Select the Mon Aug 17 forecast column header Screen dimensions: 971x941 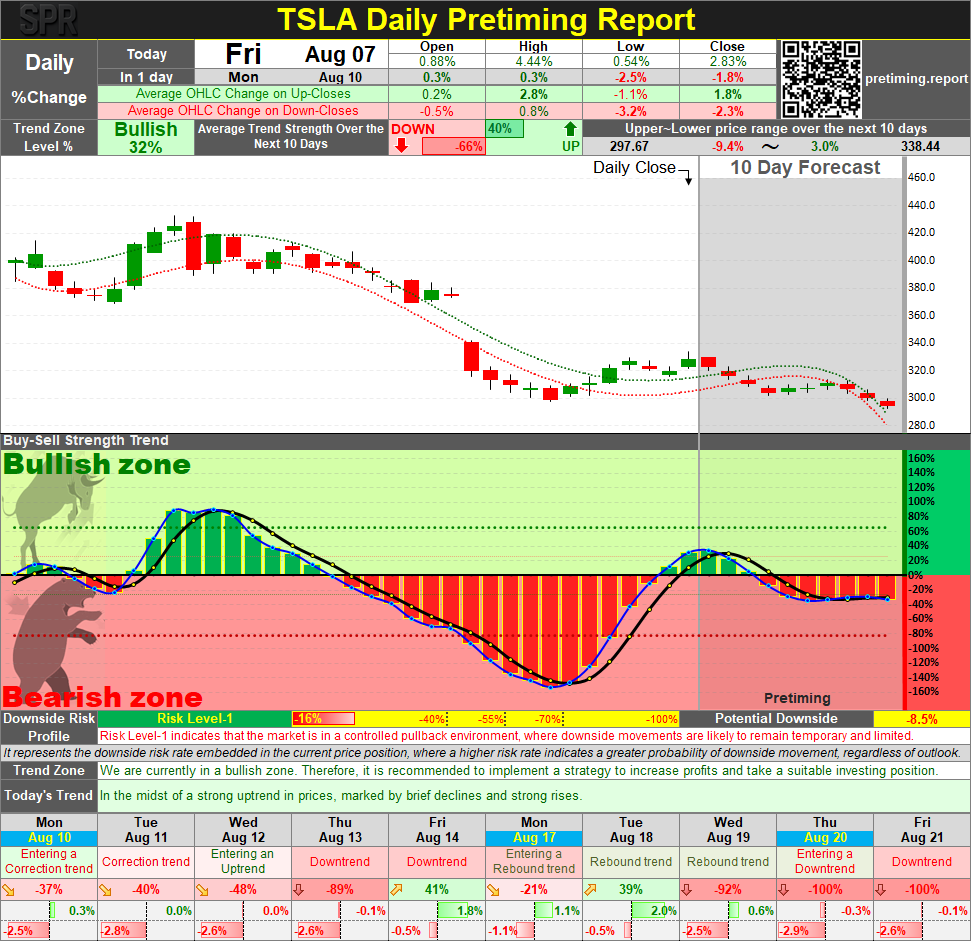pos(534,830)
